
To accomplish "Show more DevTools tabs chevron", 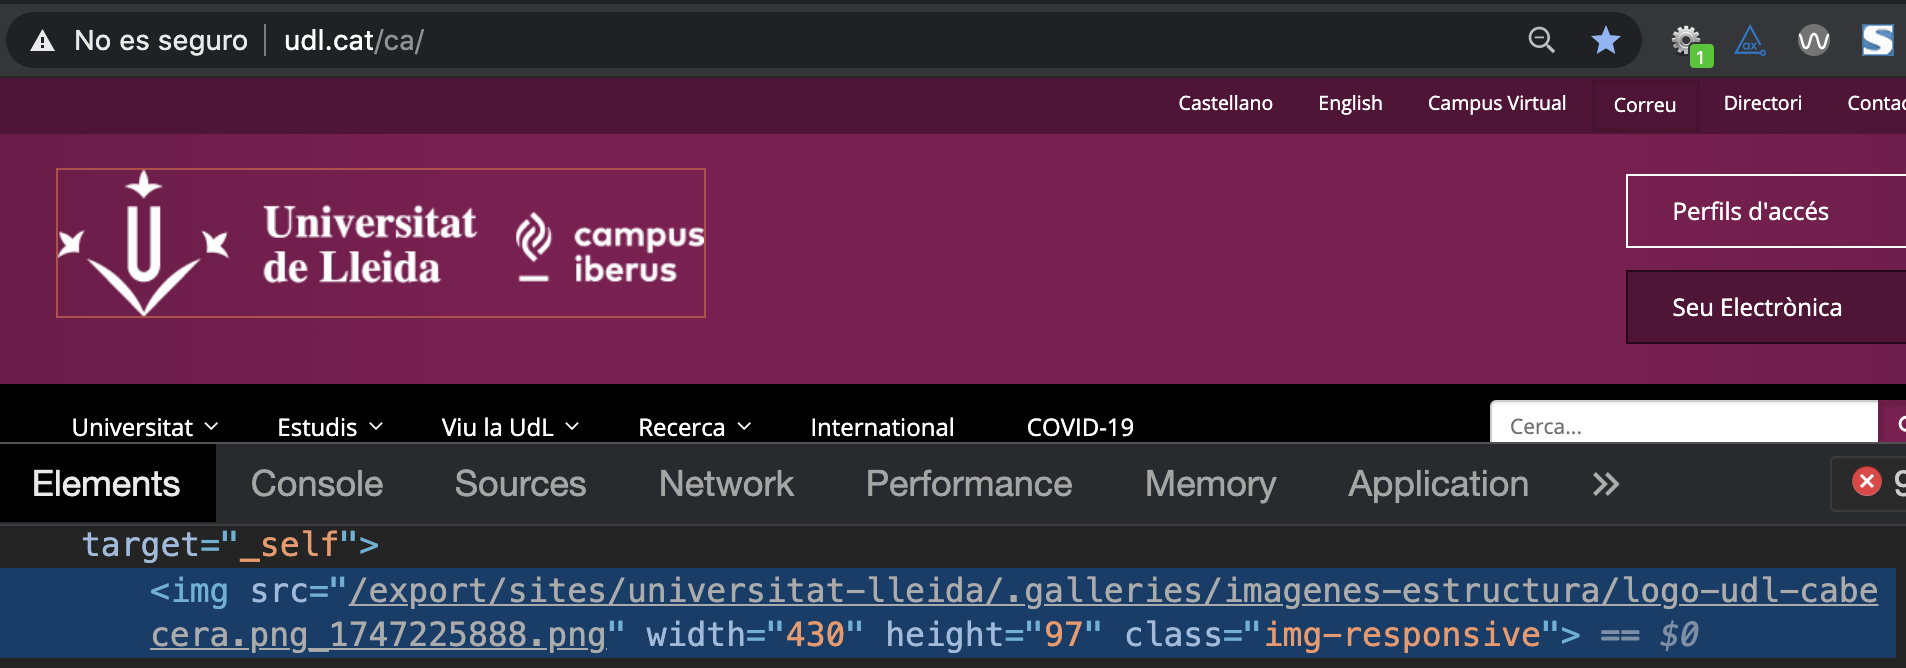I will [1605, 484].
